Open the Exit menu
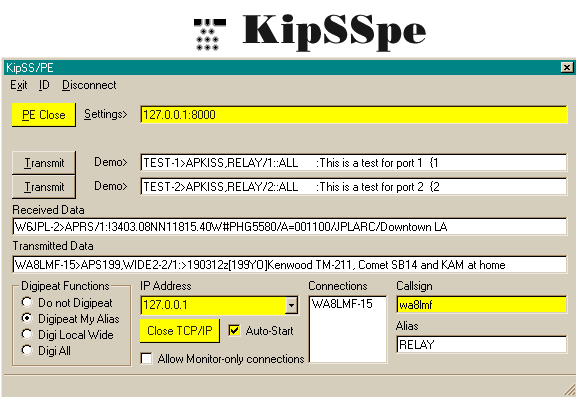The width and height of the screenshot is (579, 398). click(19, 85)
